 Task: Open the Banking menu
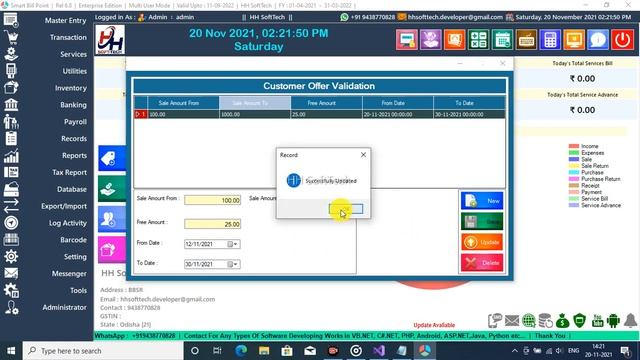coord(73,105)
